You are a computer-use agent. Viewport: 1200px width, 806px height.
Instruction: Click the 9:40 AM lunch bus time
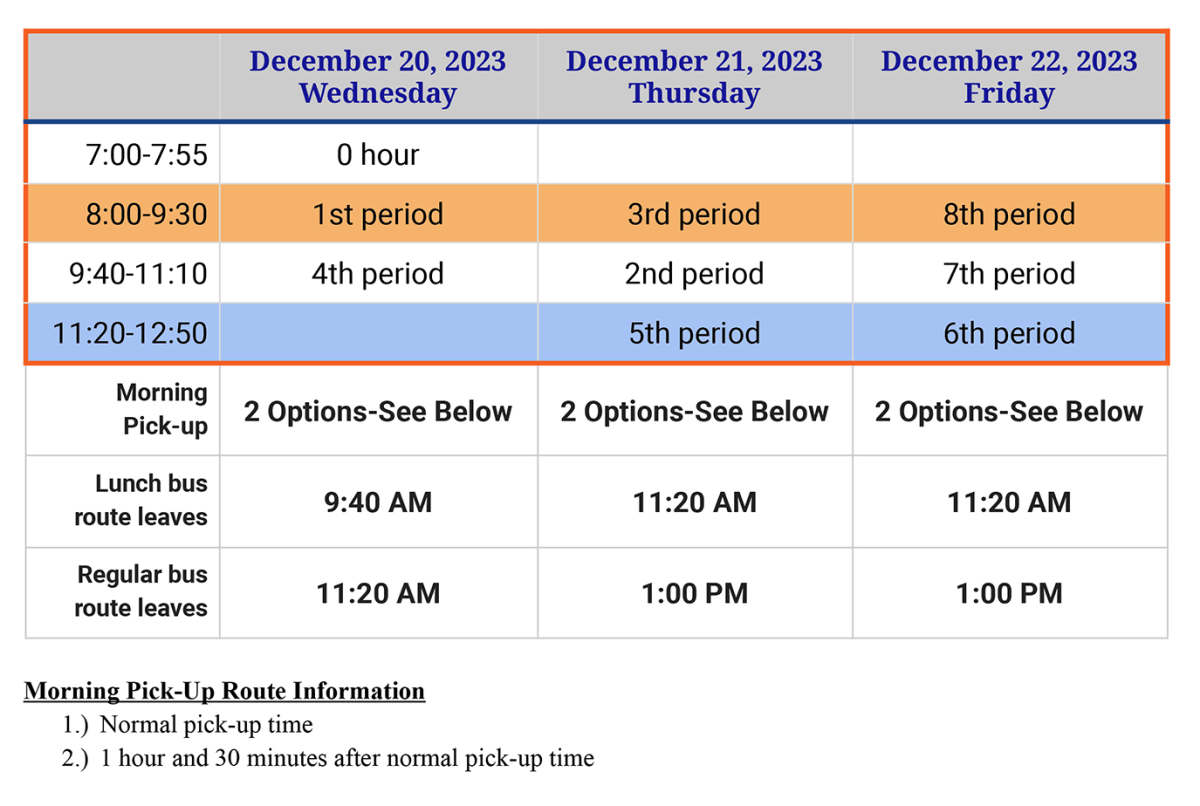tap(378, 502)
